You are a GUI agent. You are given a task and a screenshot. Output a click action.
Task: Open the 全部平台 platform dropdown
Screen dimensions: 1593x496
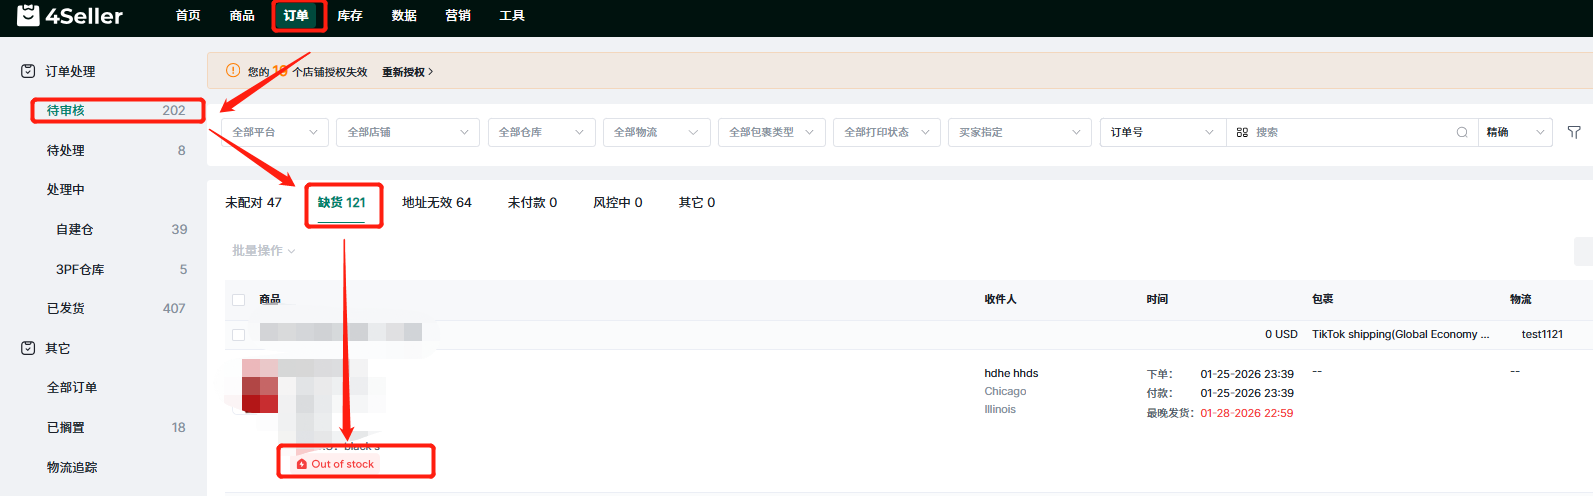click(274, 132)
